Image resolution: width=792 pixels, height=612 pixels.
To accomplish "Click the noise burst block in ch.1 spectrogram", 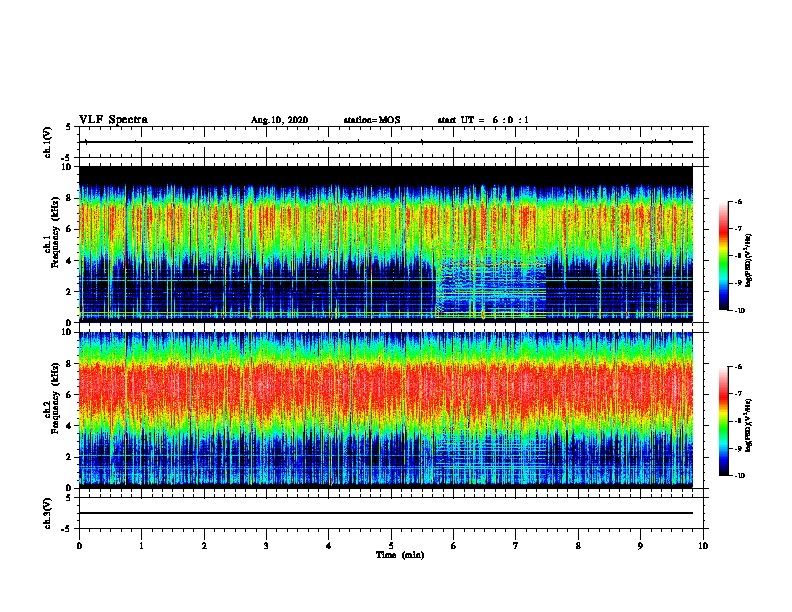I will click(x=491, y=289).
